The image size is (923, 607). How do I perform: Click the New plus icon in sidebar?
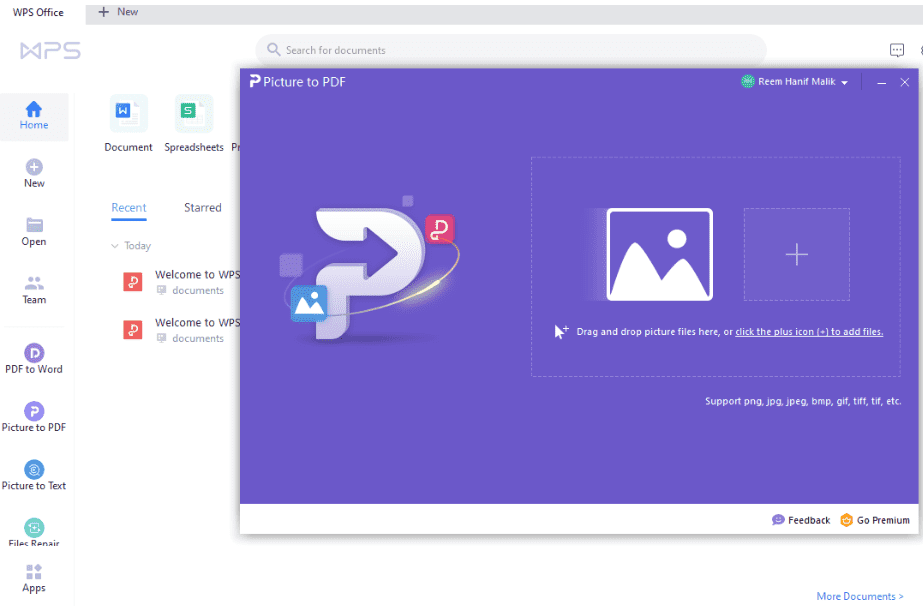[34, 167]
